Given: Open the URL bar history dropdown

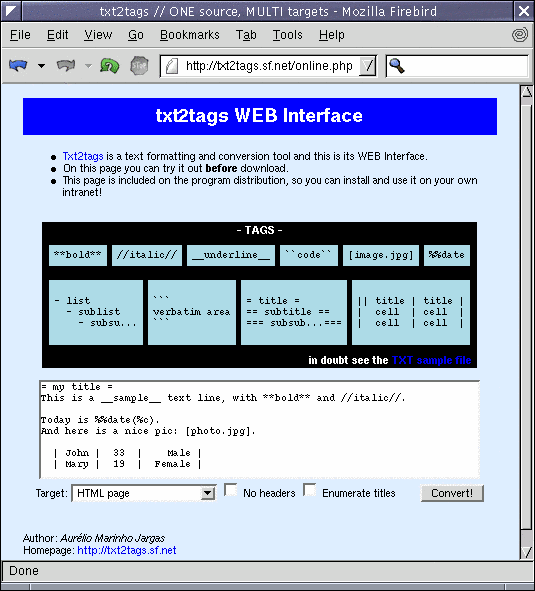Looking at the screenshot, I should 367,66.
